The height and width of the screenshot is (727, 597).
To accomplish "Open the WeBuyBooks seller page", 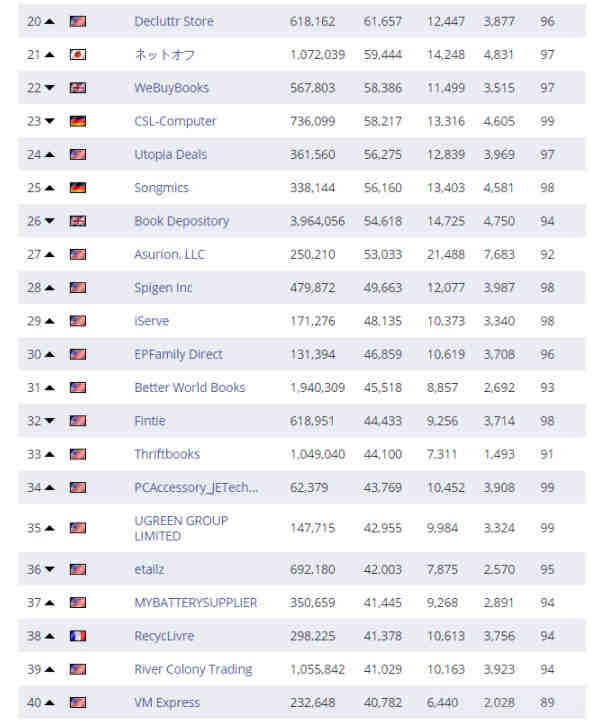I will 171,88.
